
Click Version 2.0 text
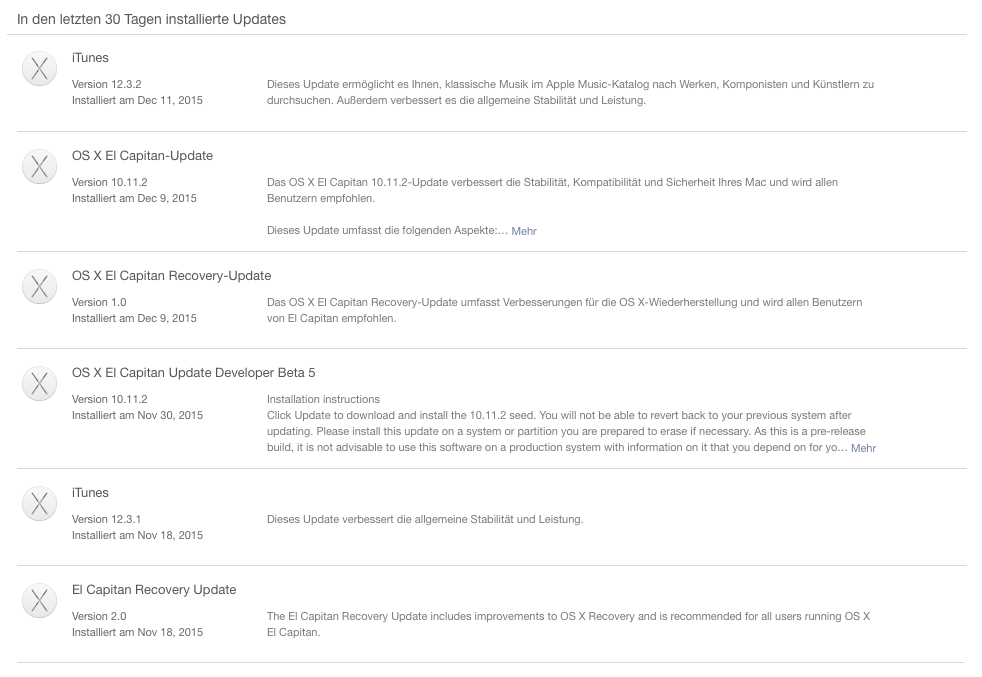(x=99, y=617)
